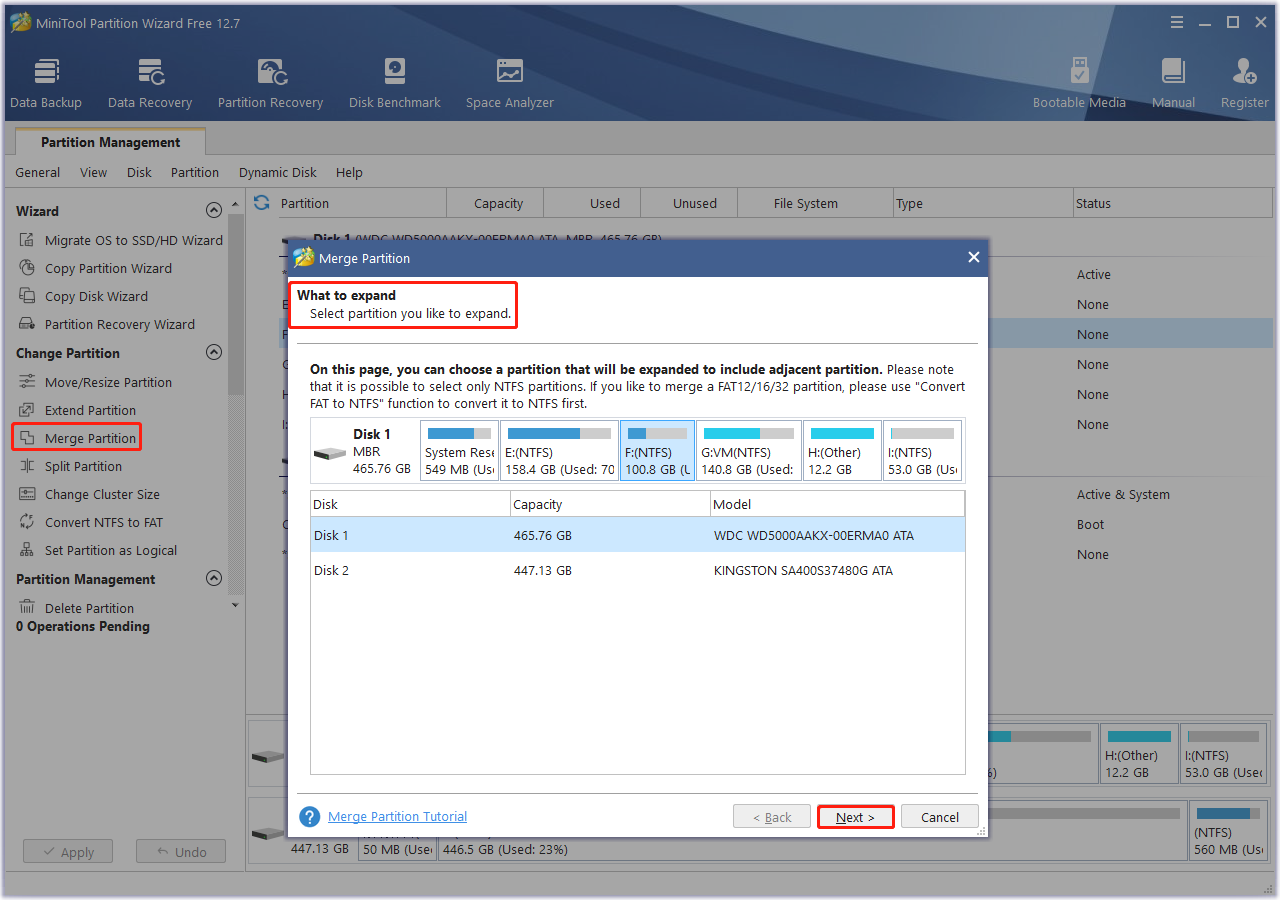Open Copy Disk Wizard
The width and height of the screenshot is (1281, 902).
tap(83, 296)
